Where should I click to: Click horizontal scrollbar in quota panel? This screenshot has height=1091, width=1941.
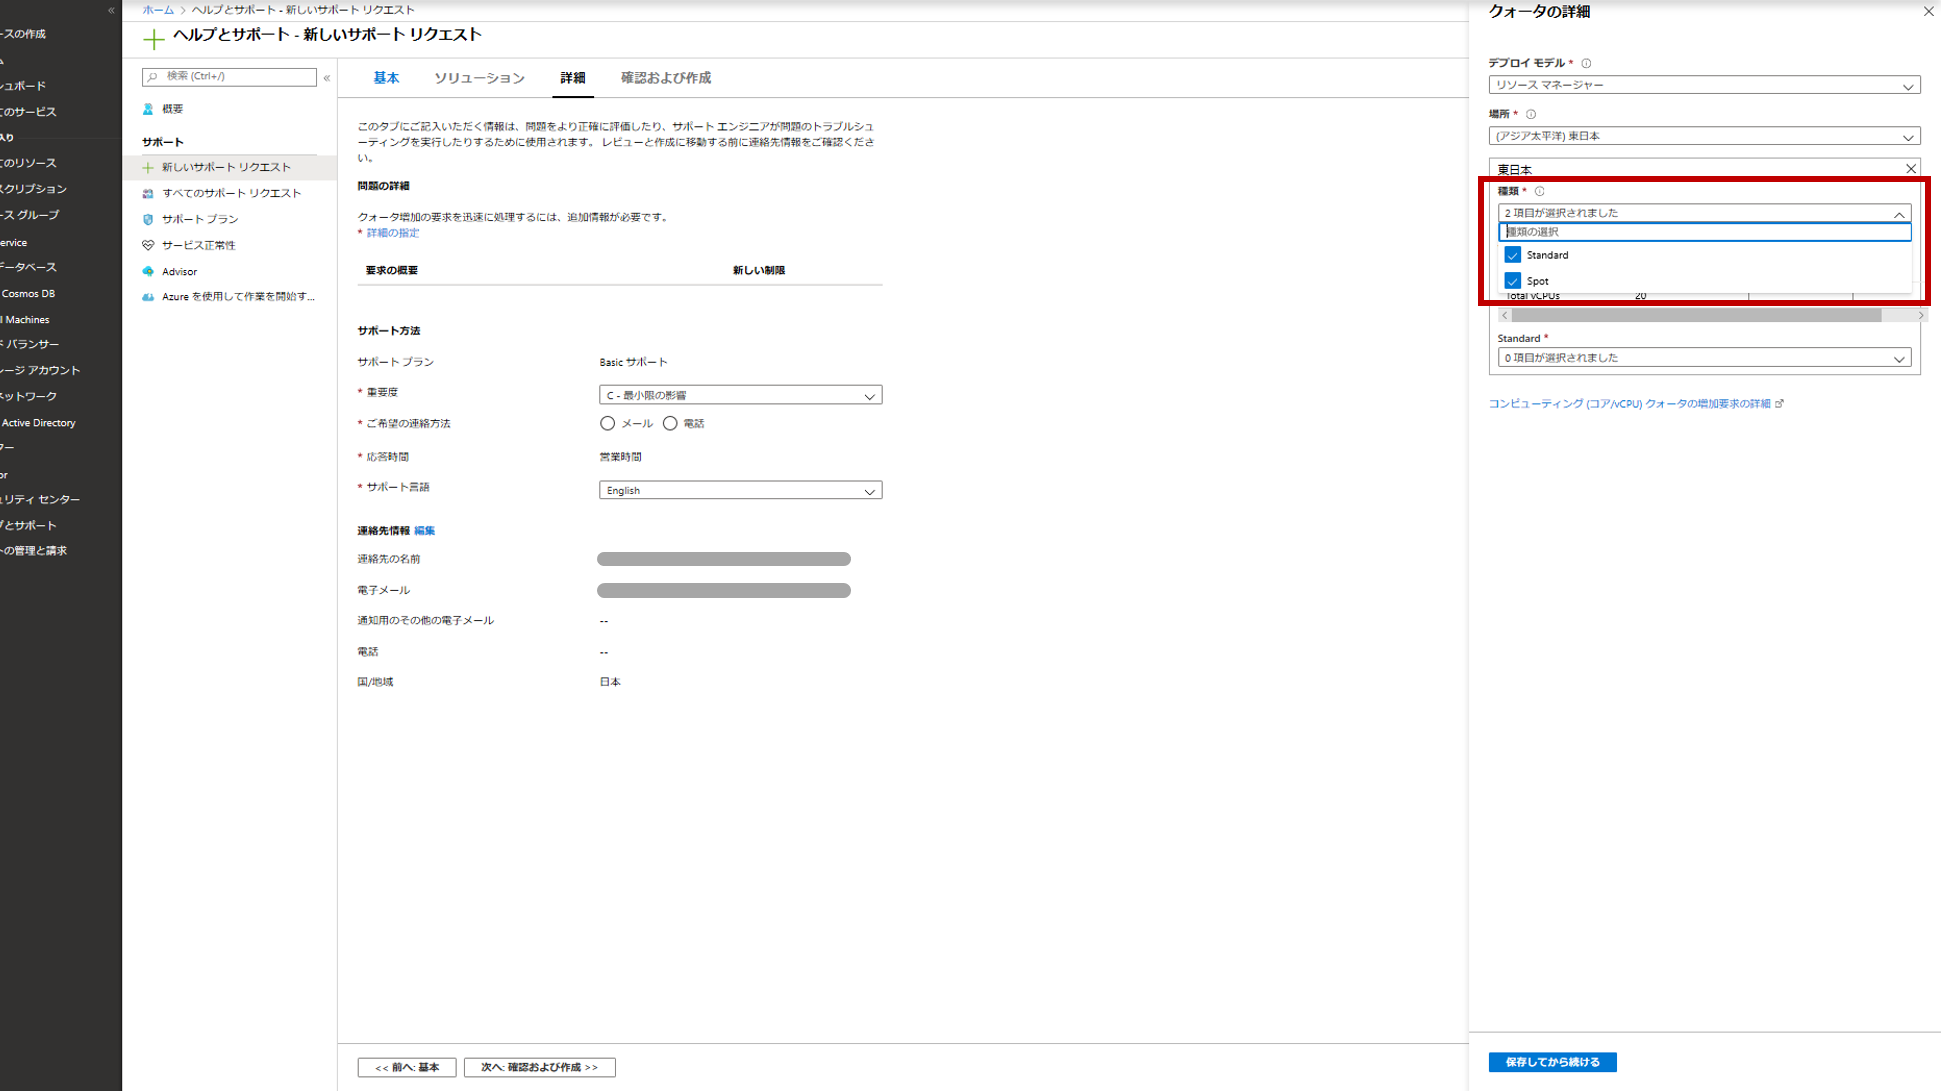tap(1696, 315)
